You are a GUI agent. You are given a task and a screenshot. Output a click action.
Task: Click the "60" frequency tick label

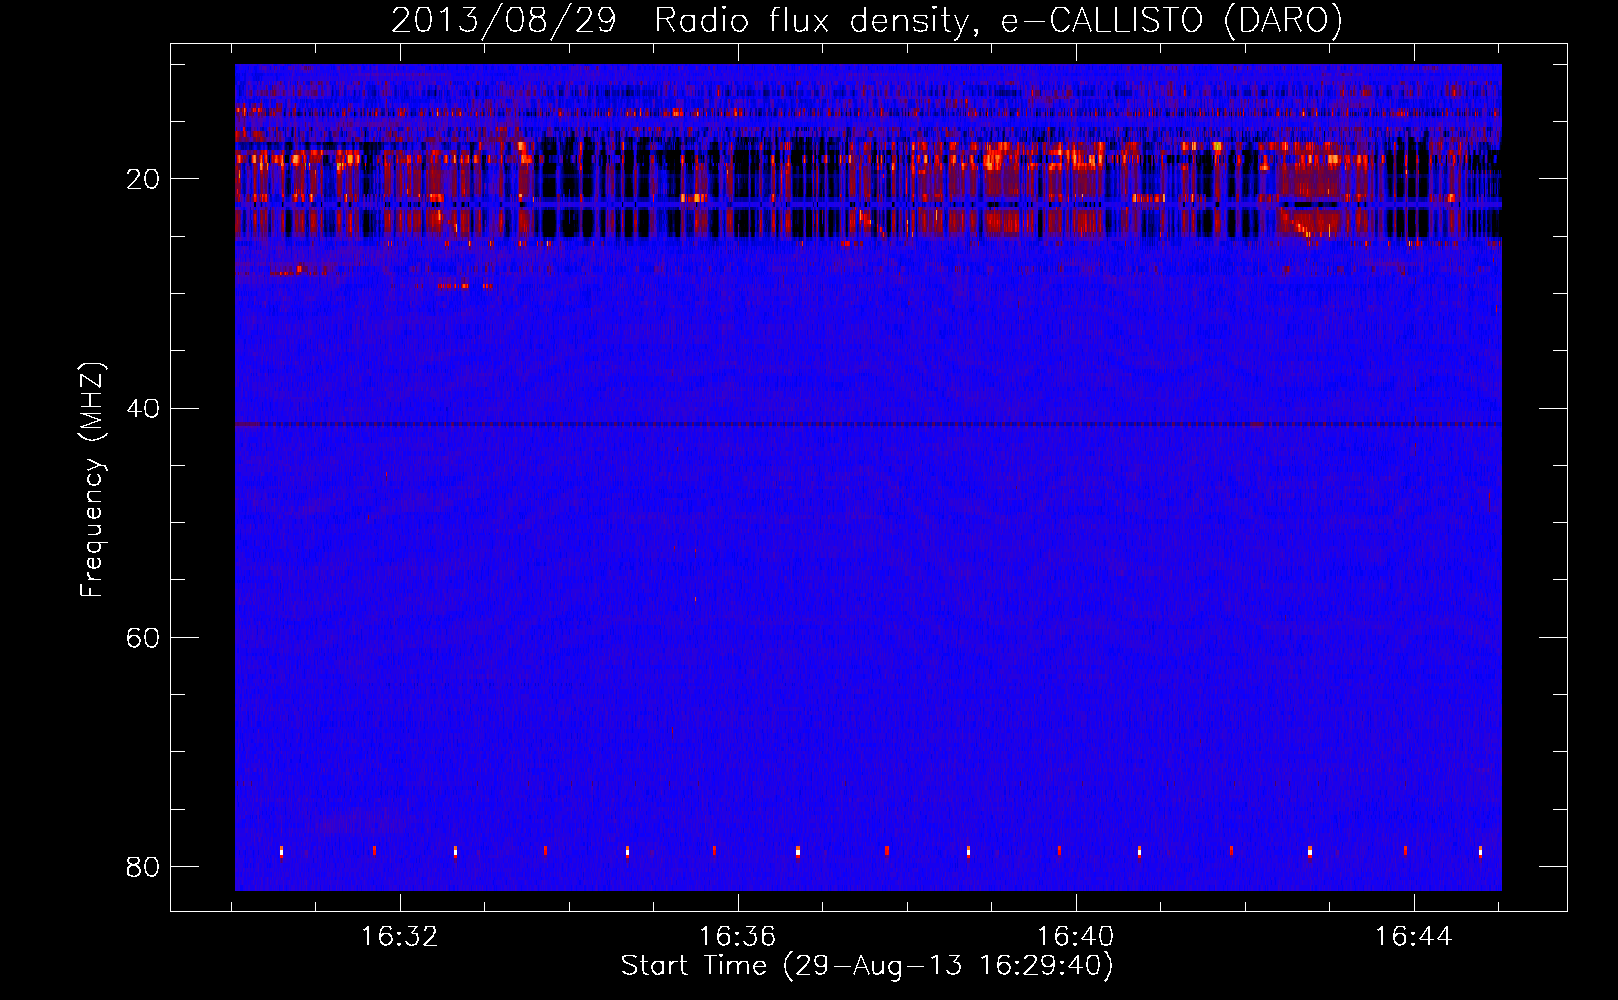[143, 638]
